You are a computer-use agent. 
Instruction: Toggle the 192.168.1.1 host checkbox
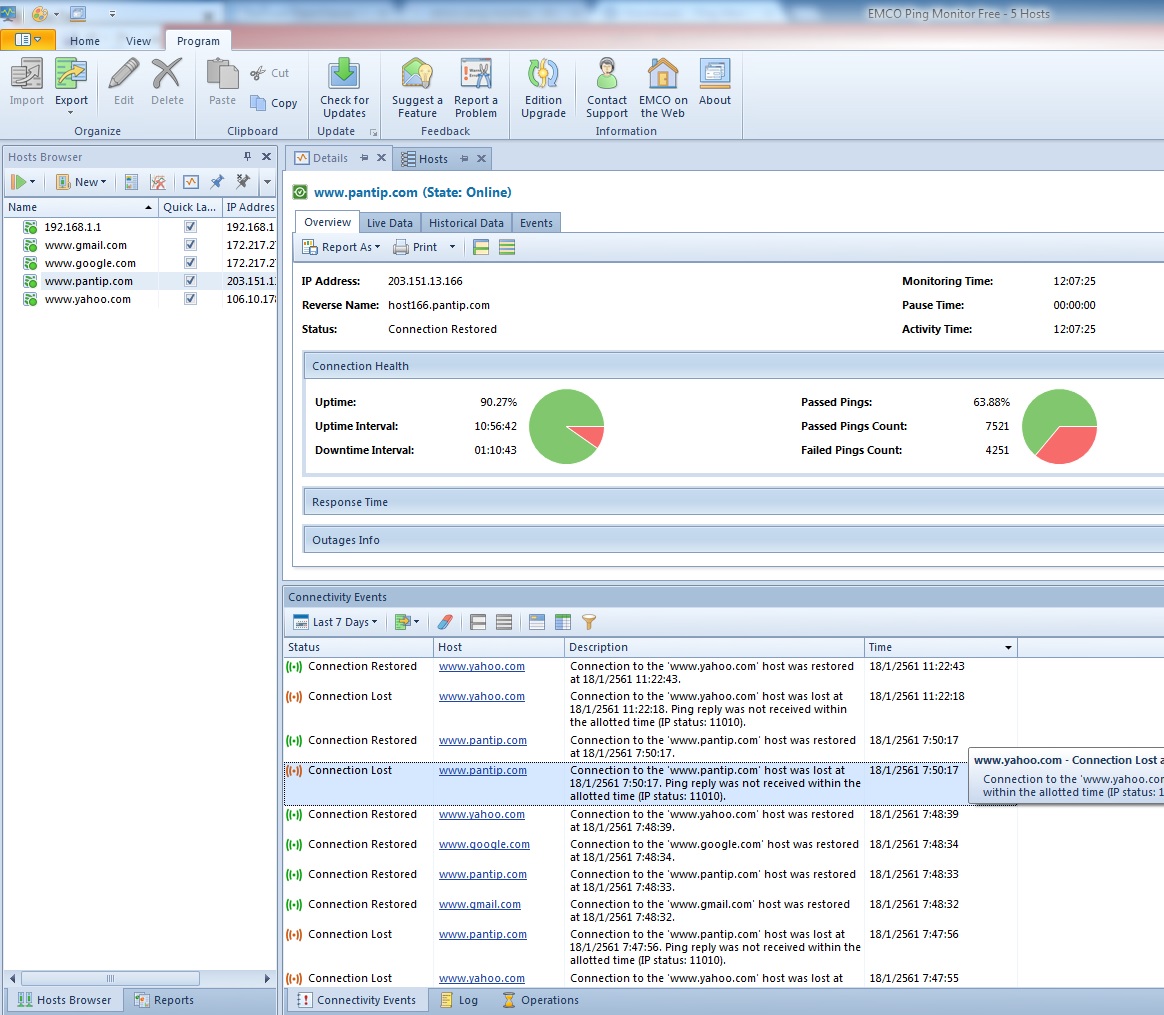(190, 227)
